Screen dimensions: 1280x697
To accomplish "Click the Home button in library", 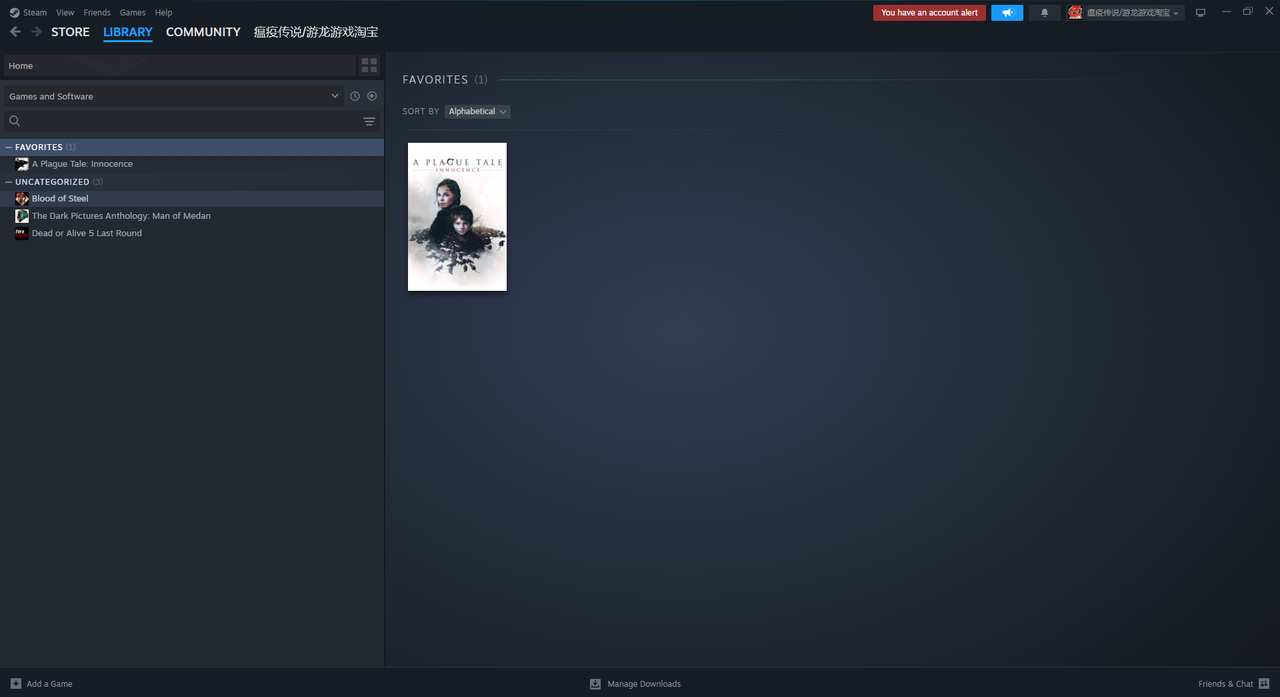I will click(179, 65).
